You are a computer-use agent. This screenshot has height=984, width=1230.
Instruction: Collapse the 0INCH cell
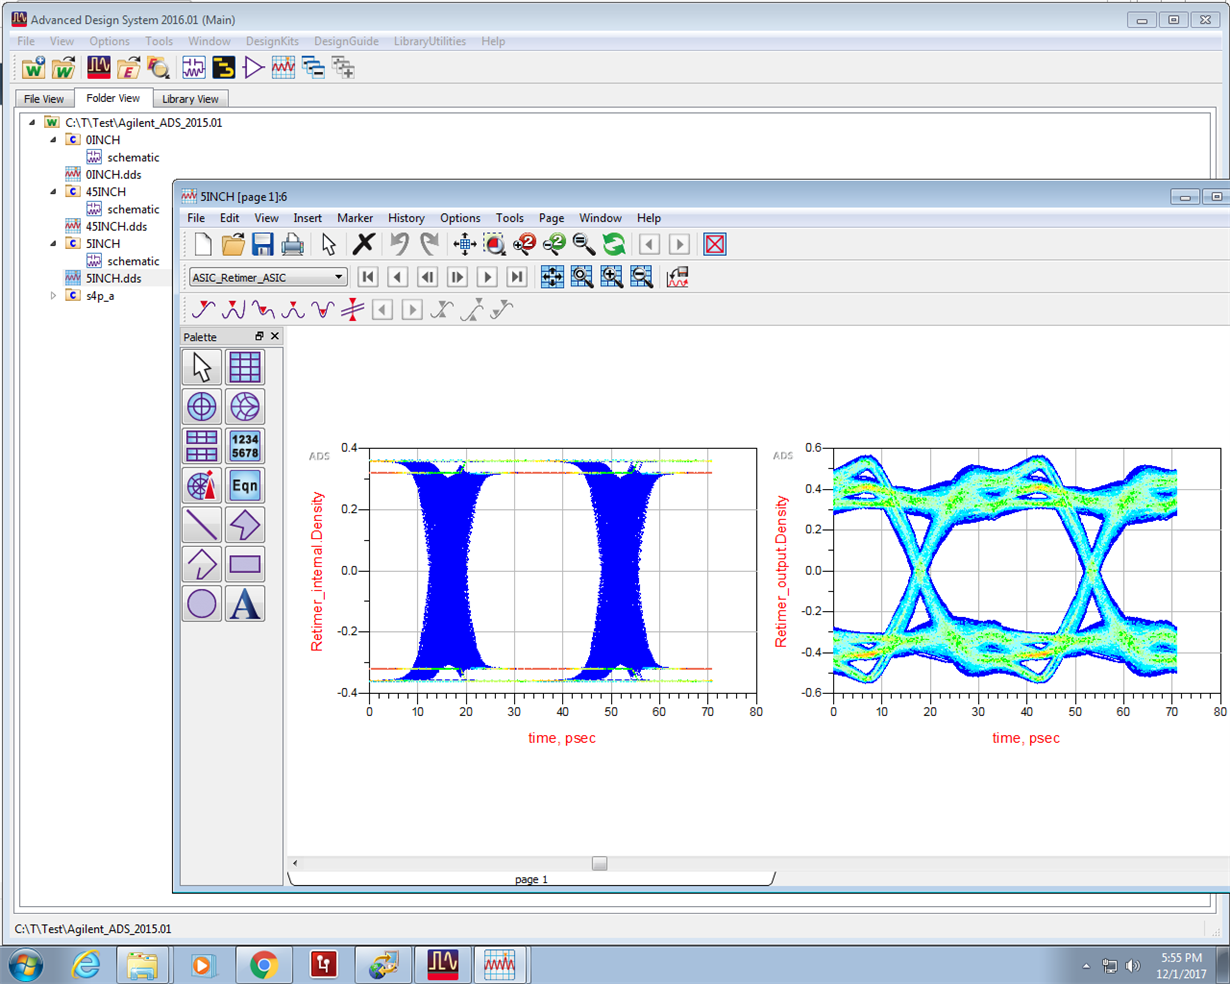click(x=54, y=140)
